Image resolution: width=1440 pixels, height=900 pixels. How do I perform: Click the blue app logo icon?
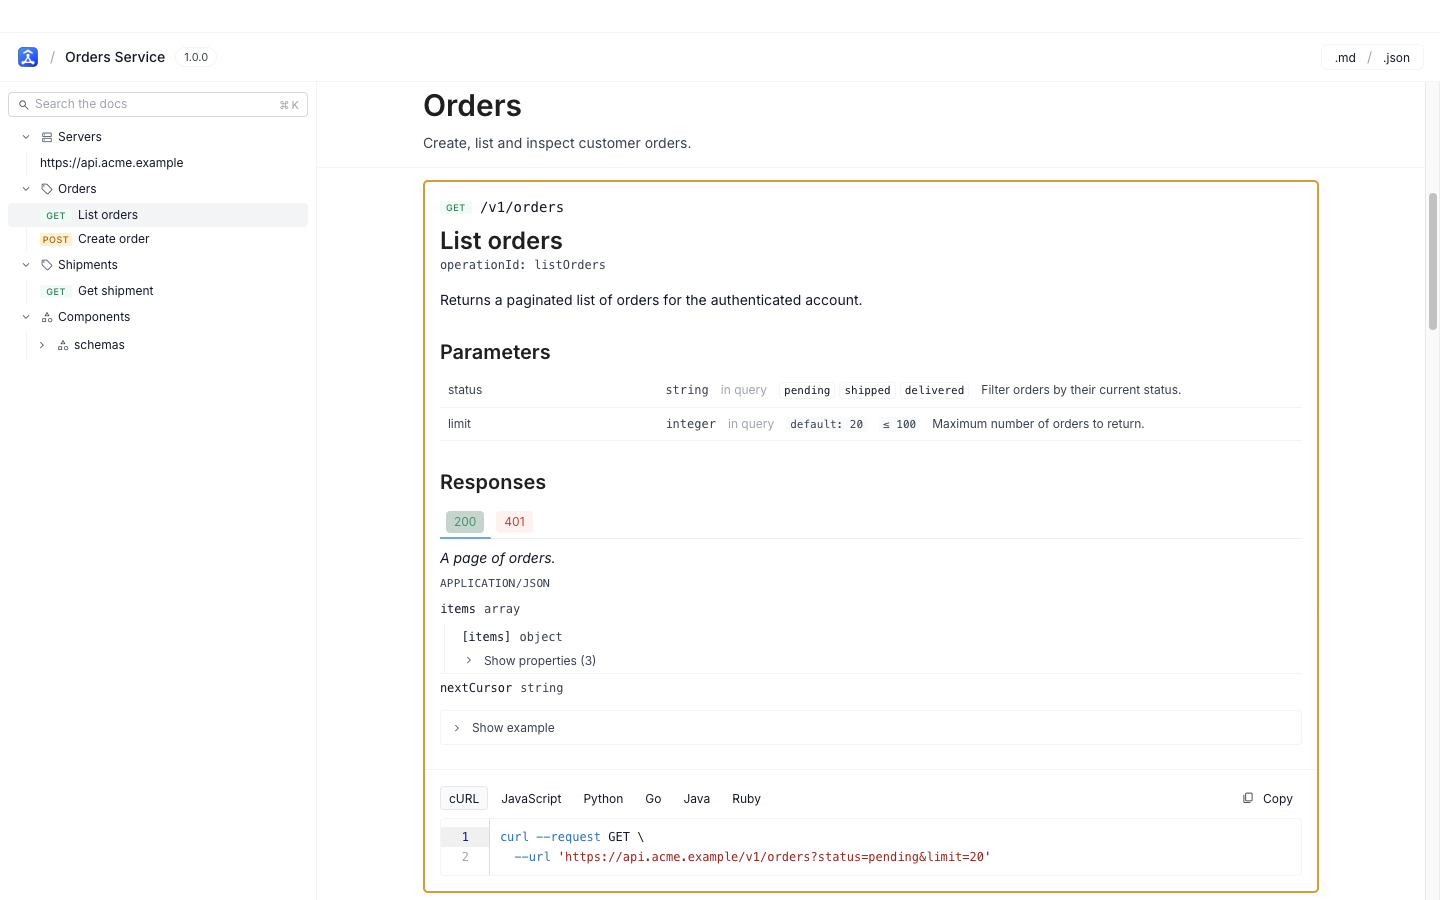tap(28, 57)
